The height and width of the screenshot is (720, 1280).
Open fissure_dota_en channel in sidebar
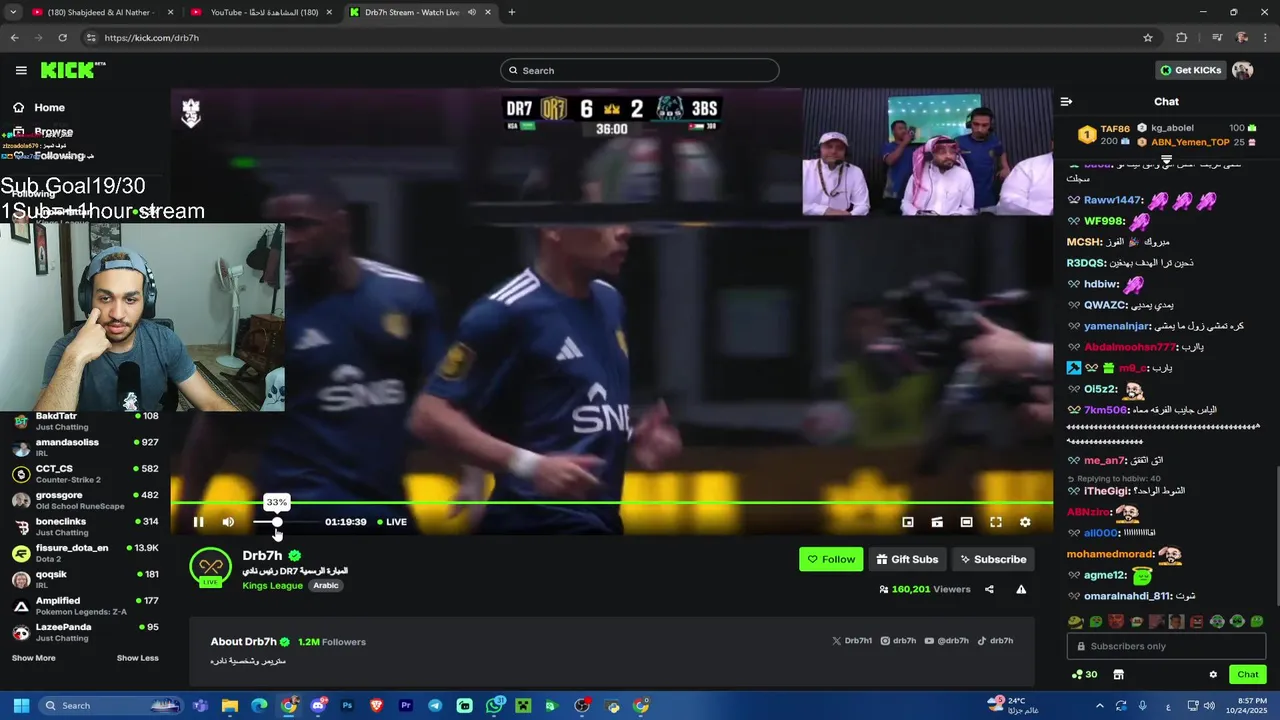point(85,553)
